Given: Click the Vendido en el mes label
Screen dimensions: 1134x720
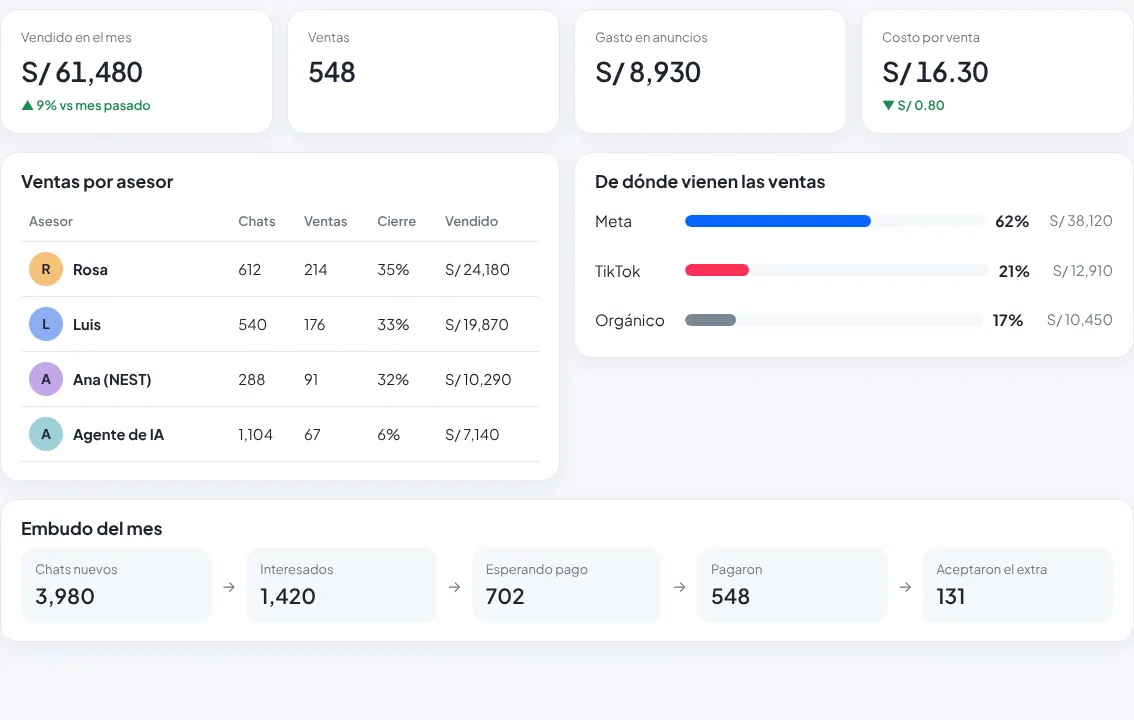Looking at the screenshot, I should 76,38.
